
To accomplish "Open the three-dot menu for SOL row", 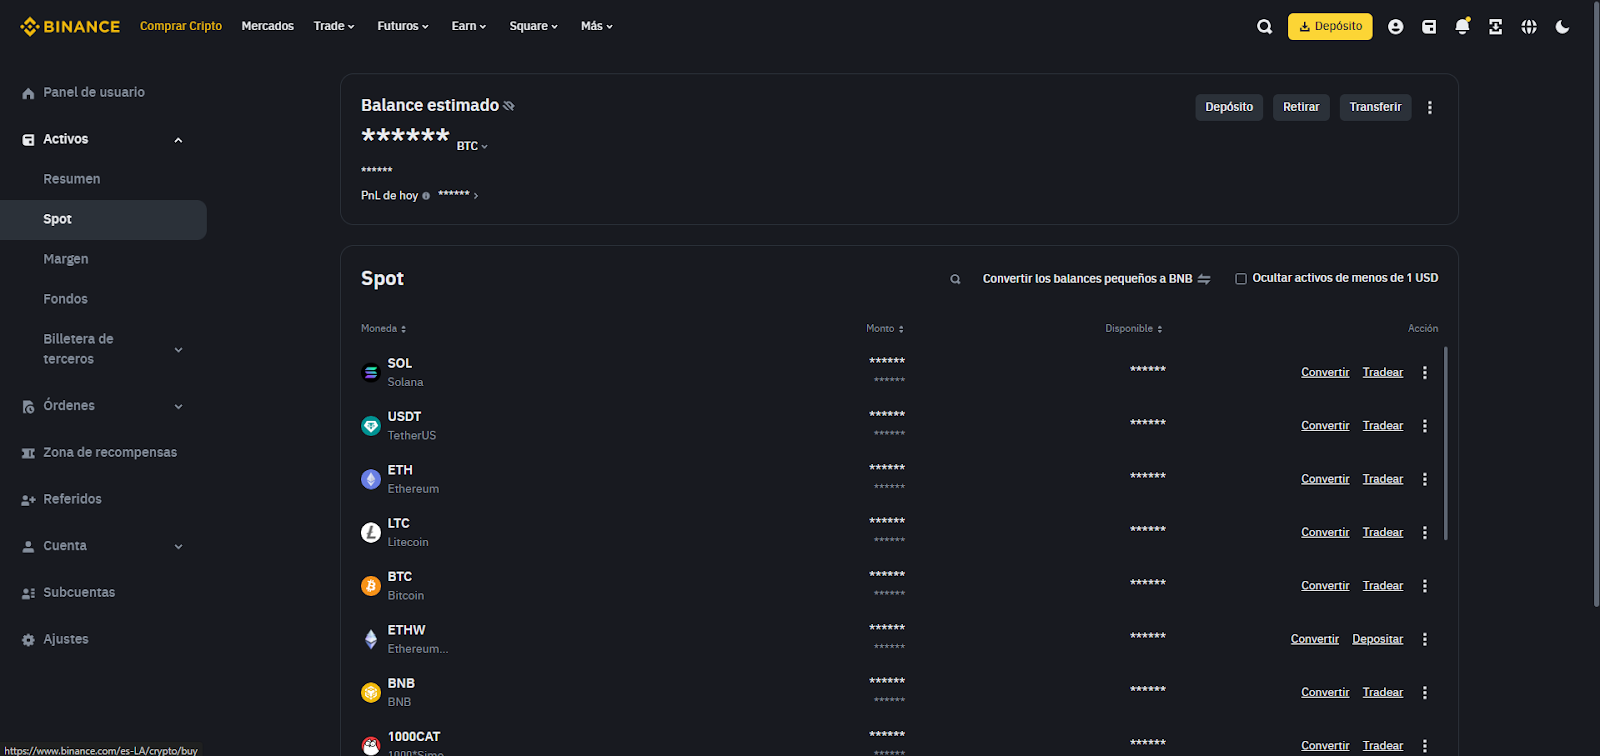I will pos(1425,373).
